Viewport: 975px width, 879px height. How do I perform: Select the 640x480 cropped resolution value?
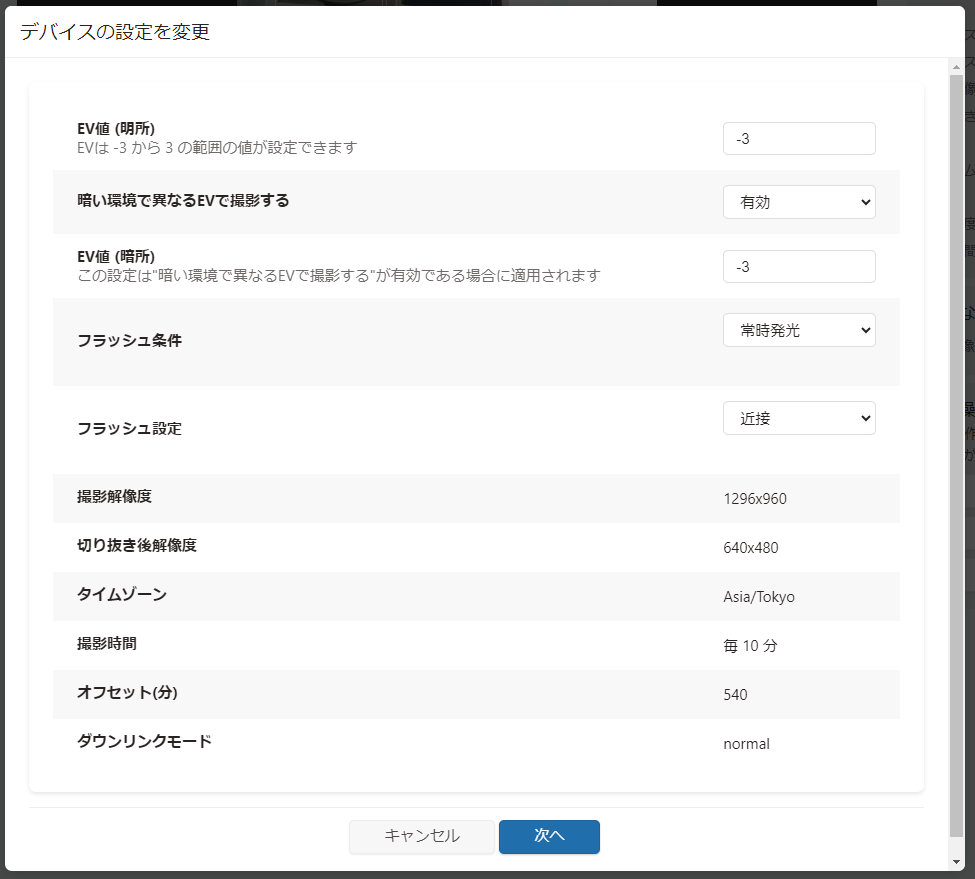751,548
